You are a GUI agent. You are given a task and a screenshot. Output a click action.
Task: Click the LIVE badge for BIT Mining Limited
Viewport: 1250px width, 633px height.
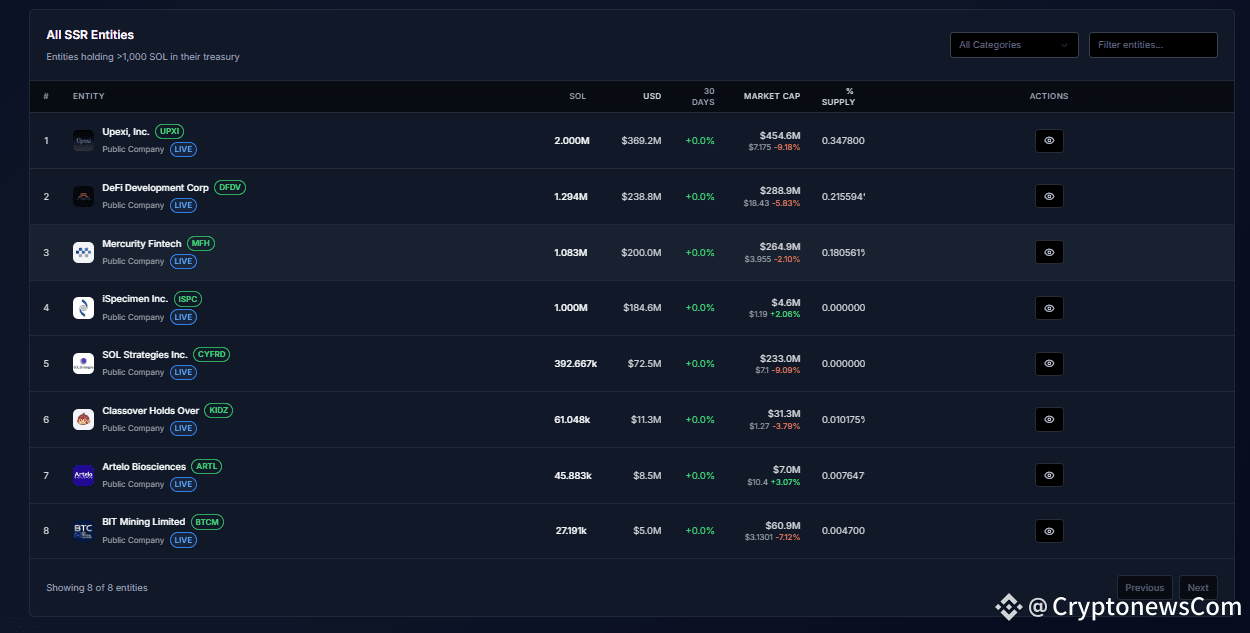click(183, 540)
